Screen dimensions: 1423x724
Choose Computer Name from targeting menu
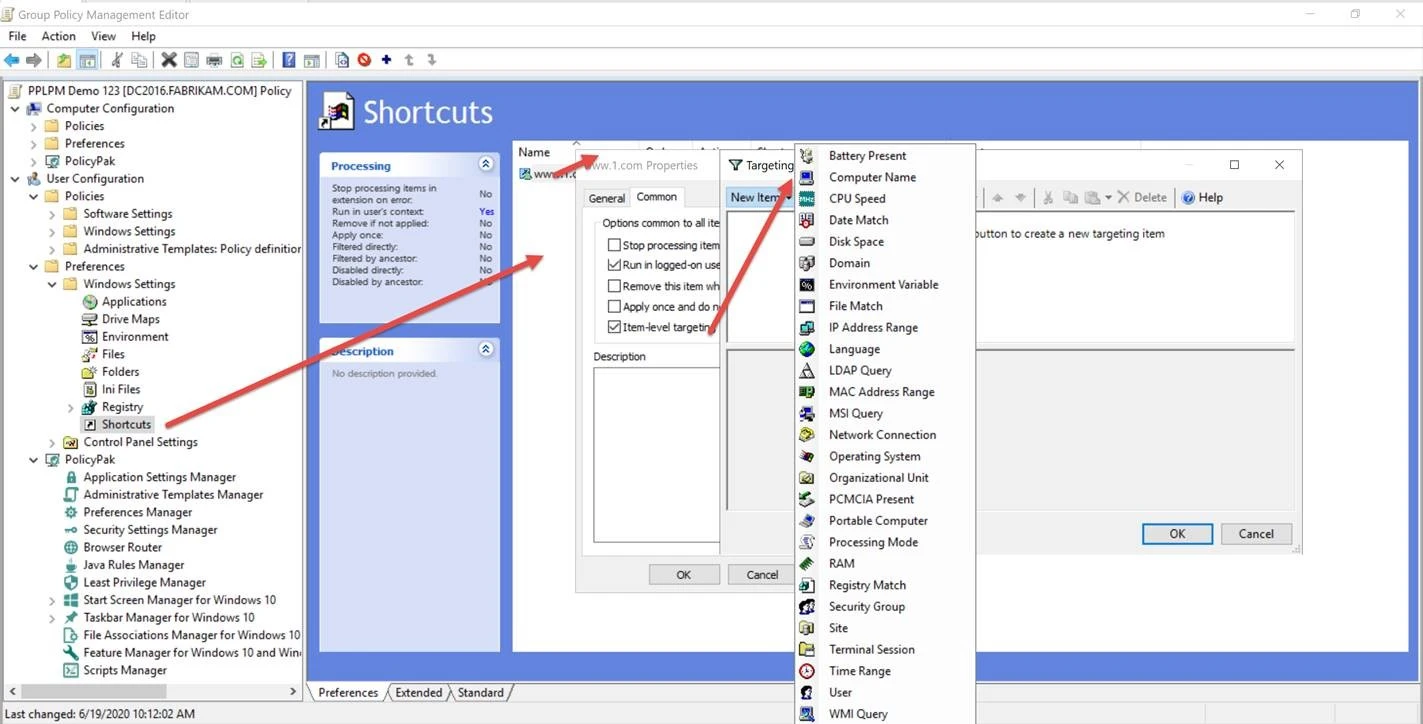pyautogui.click(x=871, y=177)
